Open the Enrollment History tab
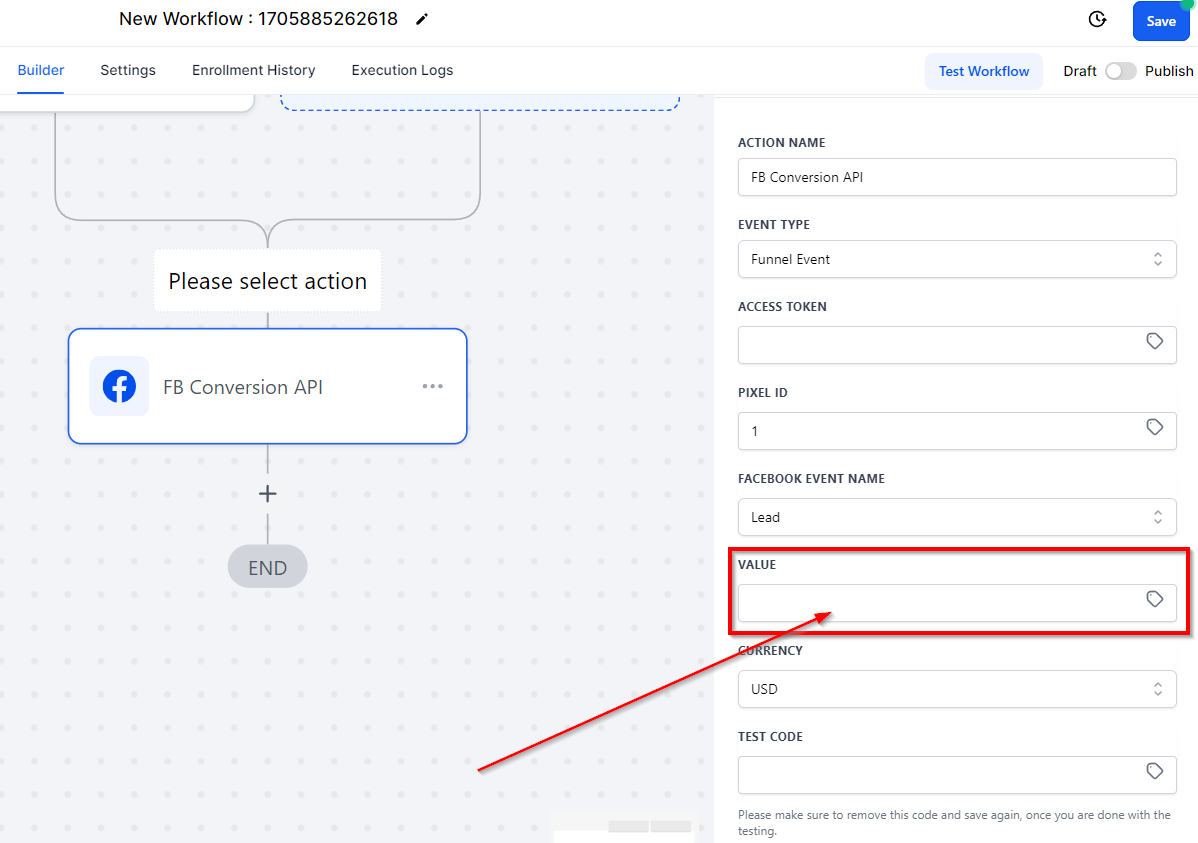1198x843 pixels. 253,70
